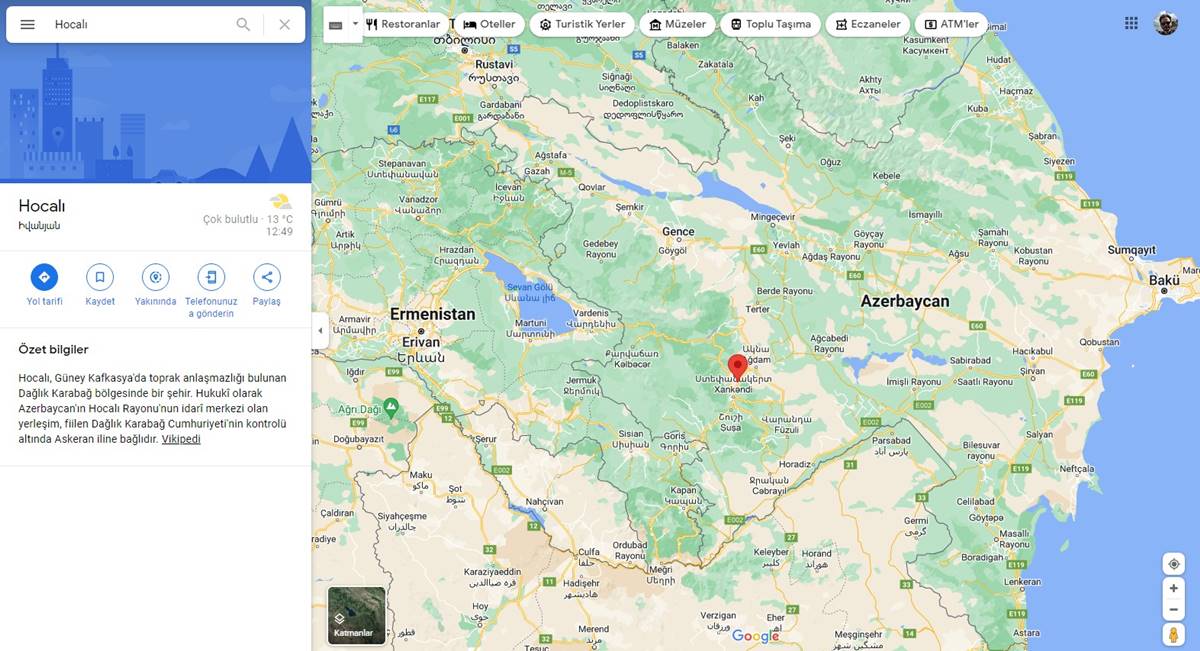The height and width of the screenshot is (651, 1200).
Task: Filter map by Restoranlar
Action: click(403, 24)
